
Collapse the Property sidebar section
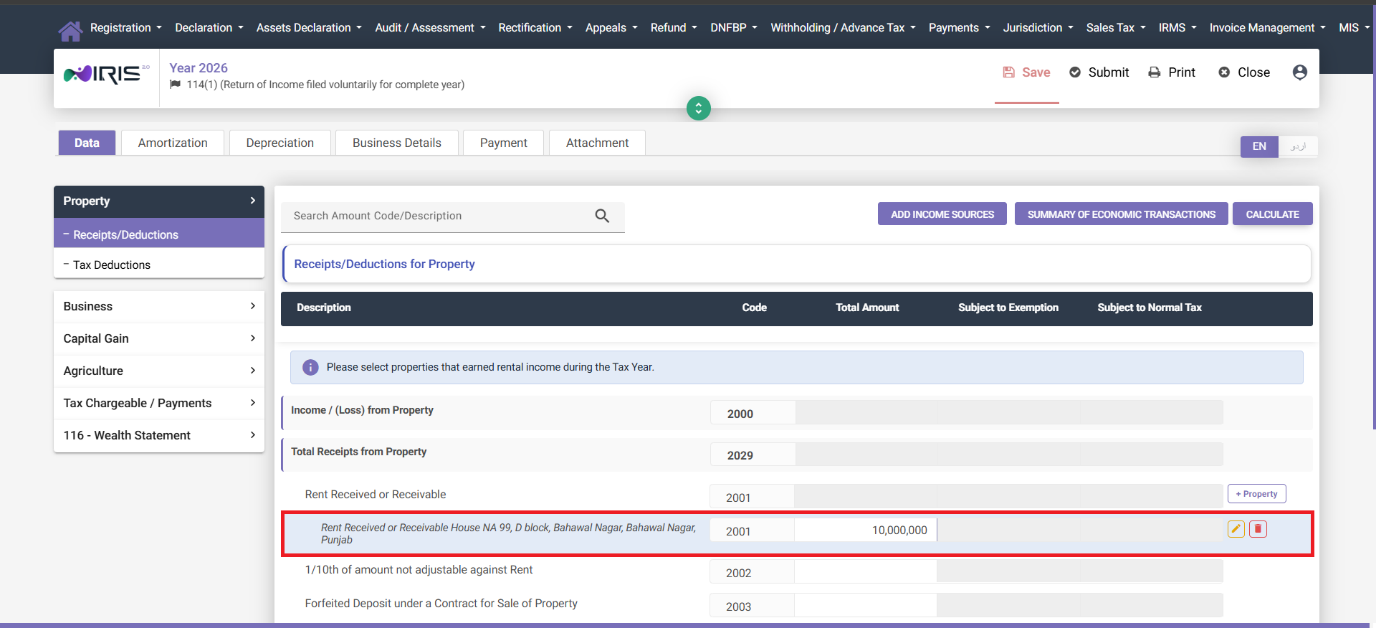159,201
